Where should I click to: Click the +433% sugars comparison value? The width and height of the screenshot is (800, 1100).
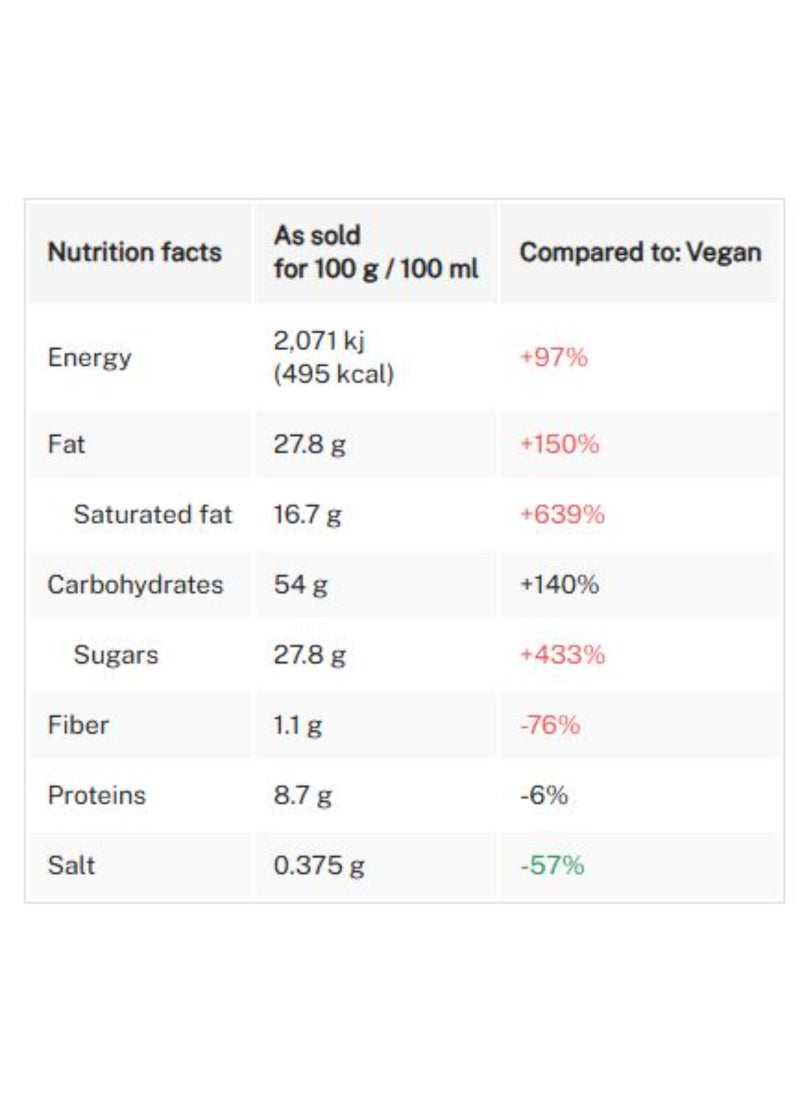pyautogui.click(x=562, y=655)
